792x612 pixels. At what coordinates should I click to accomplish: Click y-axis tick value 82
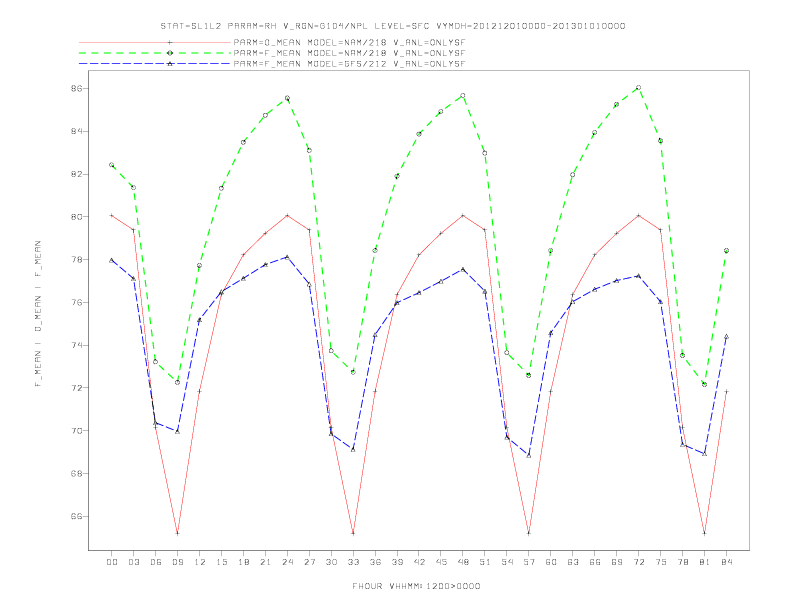point(77,174)
